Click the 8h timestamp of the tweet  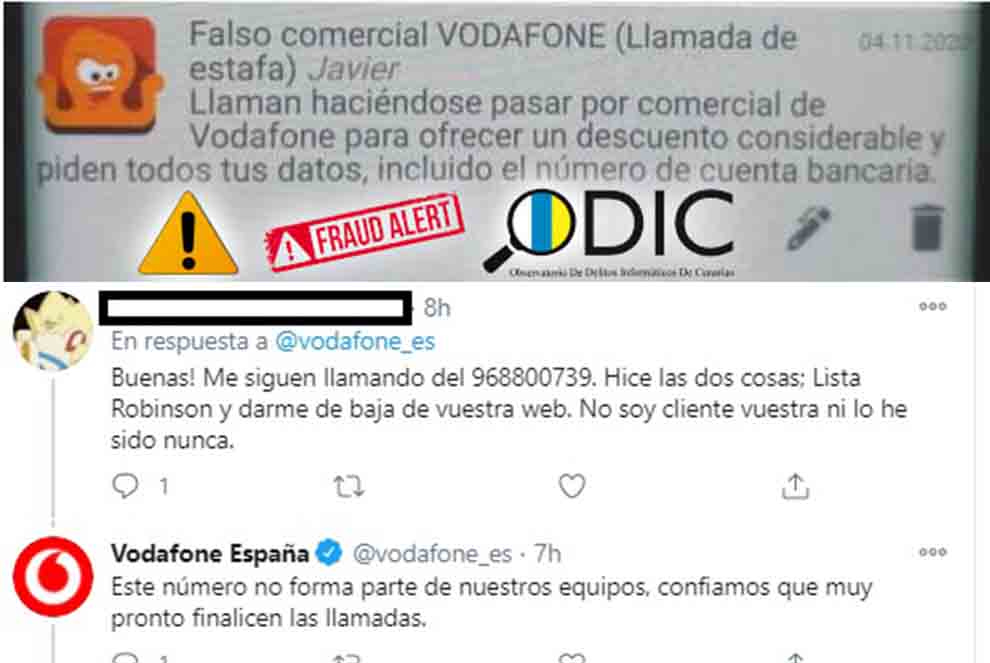coord(437,308)
